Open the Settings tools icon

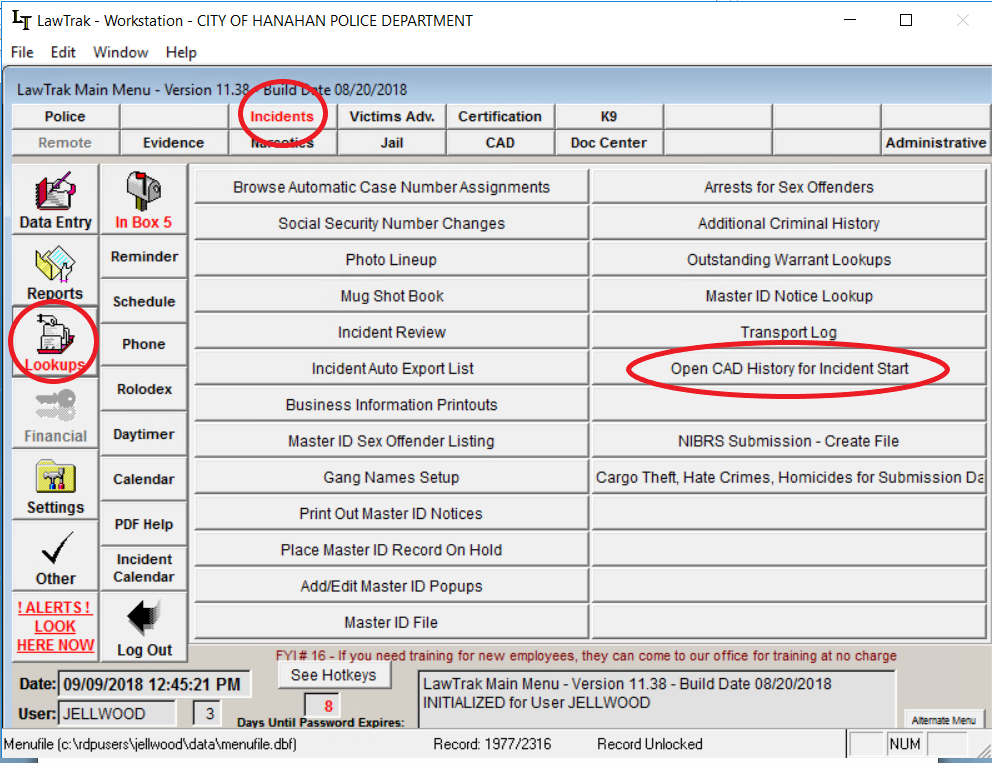pyautogui.click(x=55, y=485)
